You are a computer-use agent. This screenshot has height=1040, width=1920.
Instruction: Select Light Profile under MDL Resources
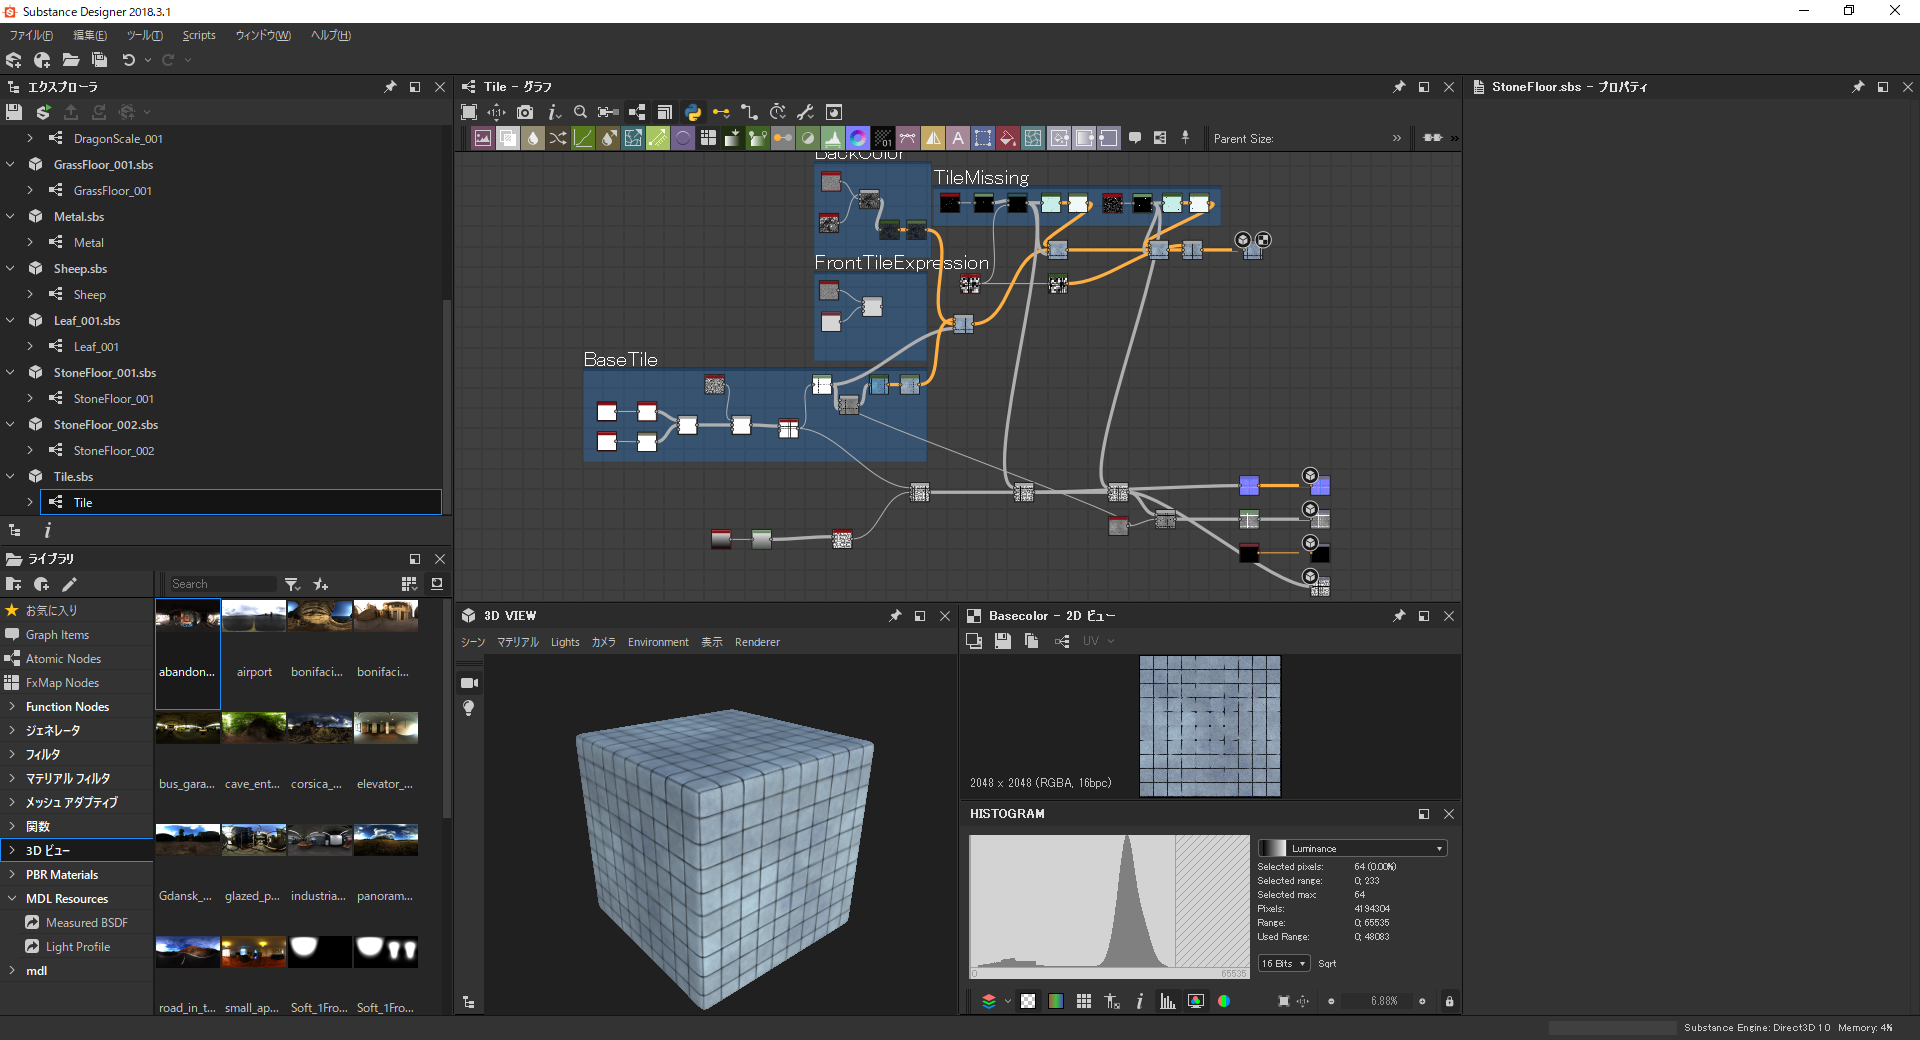click(x=77, y=946)
